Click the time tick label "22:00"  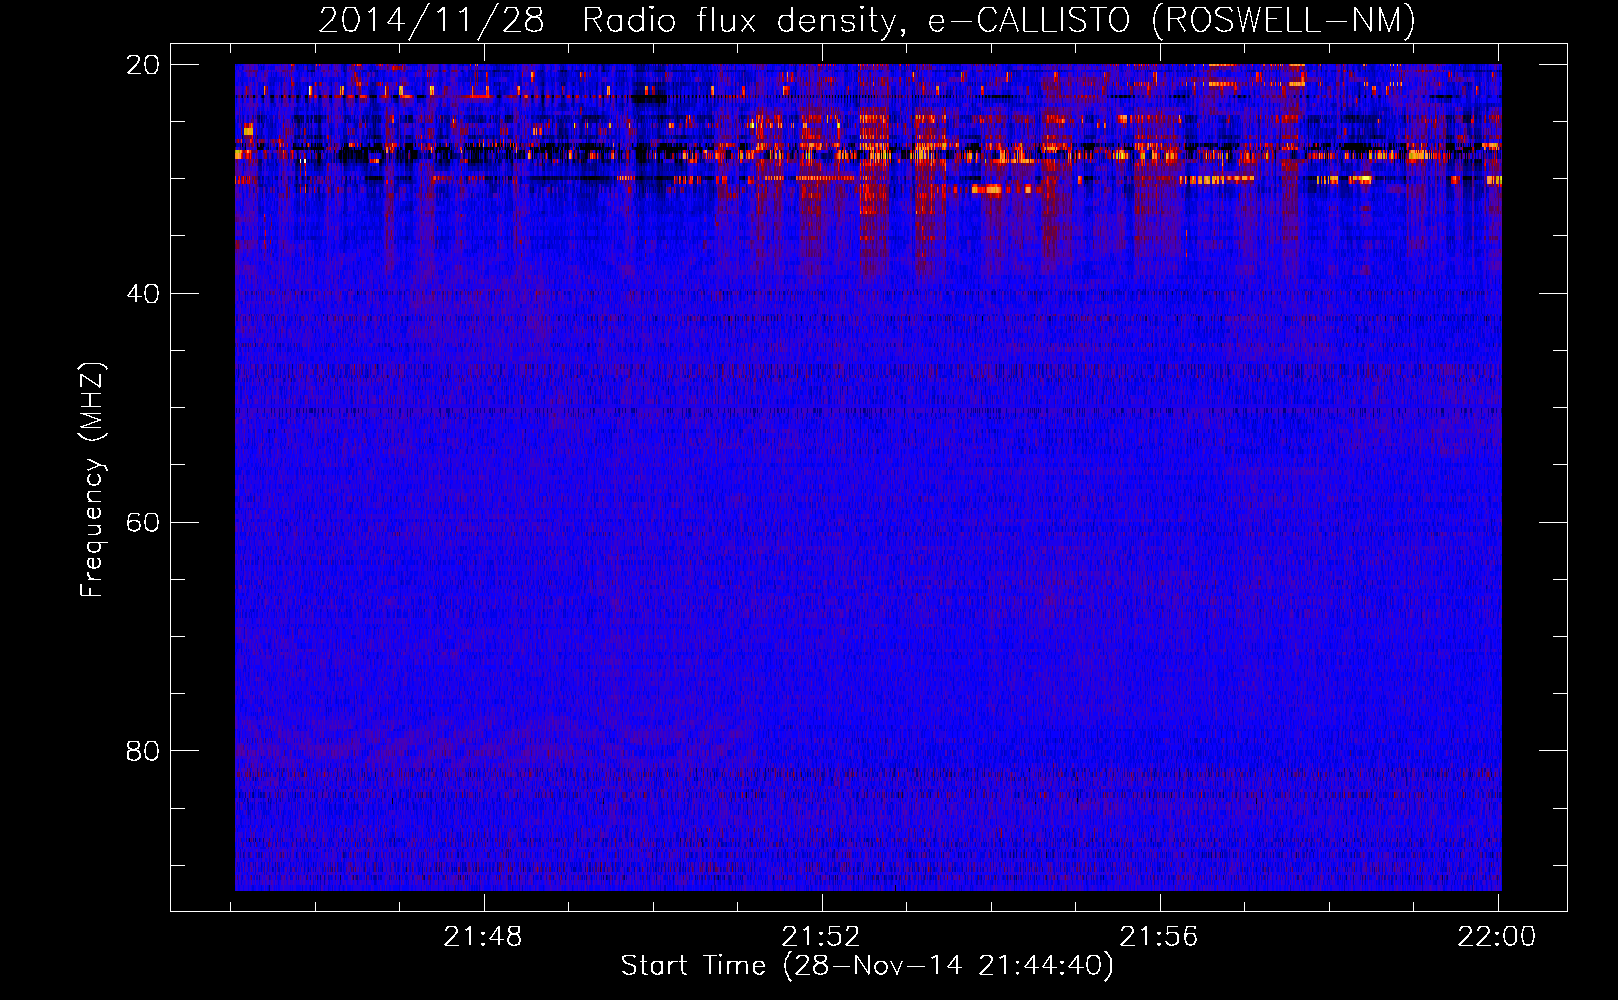click(x=1497, y=937)
